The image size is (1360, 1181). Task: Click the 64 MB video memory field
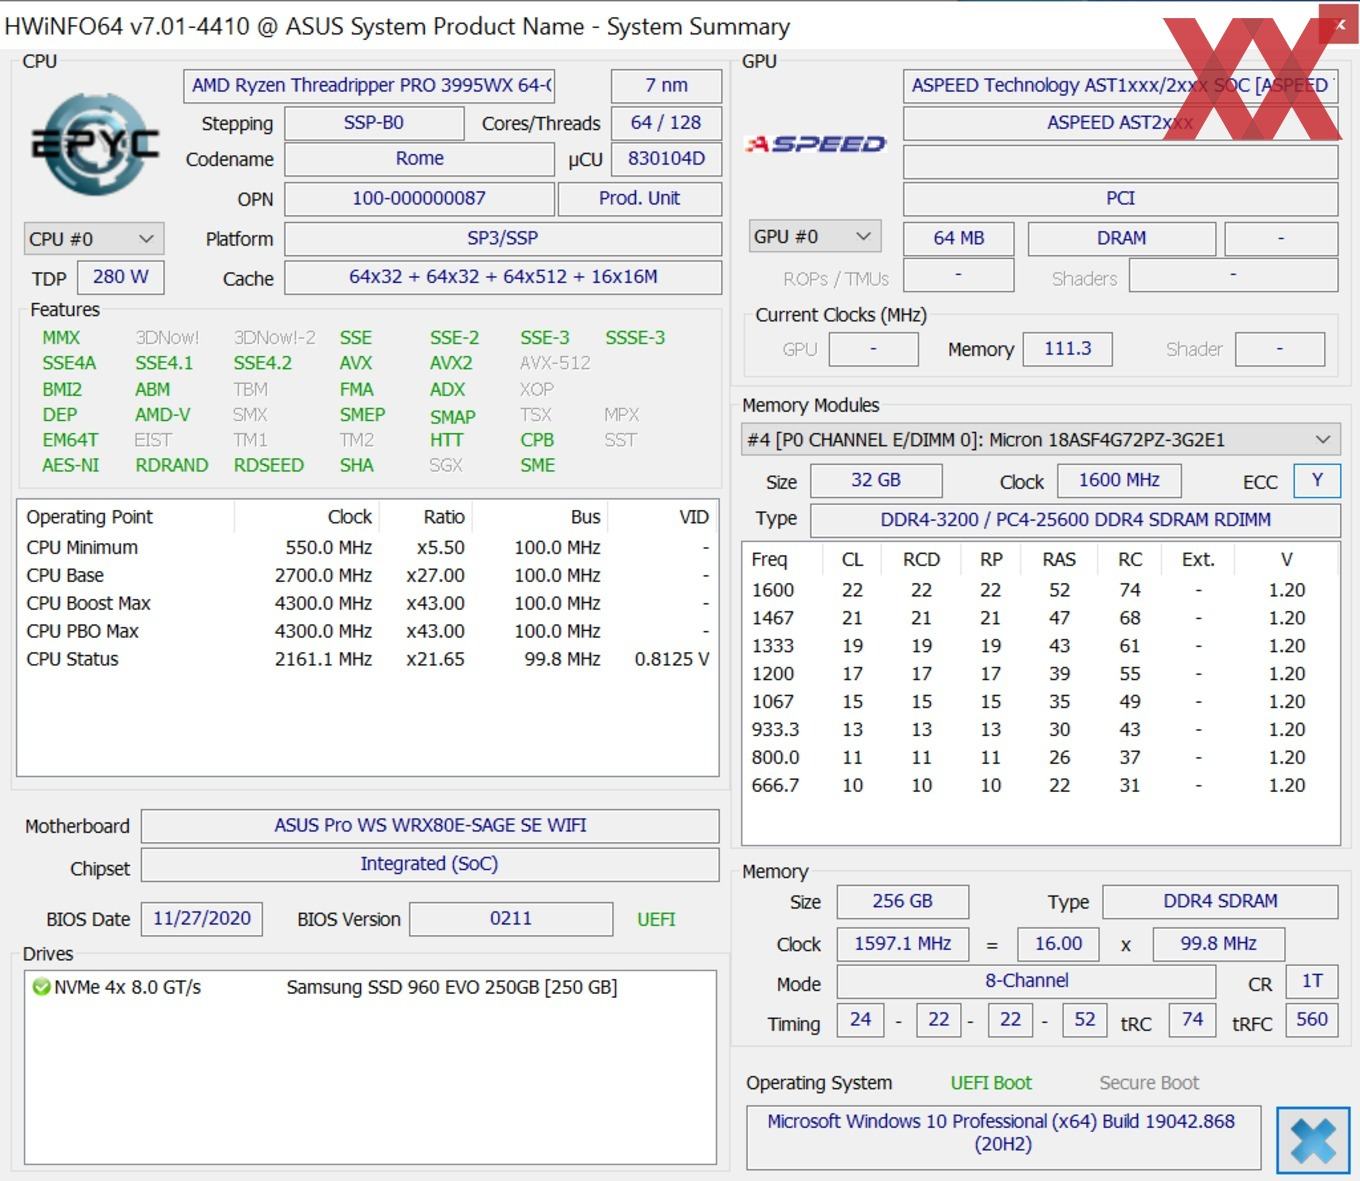pos(959,238)
